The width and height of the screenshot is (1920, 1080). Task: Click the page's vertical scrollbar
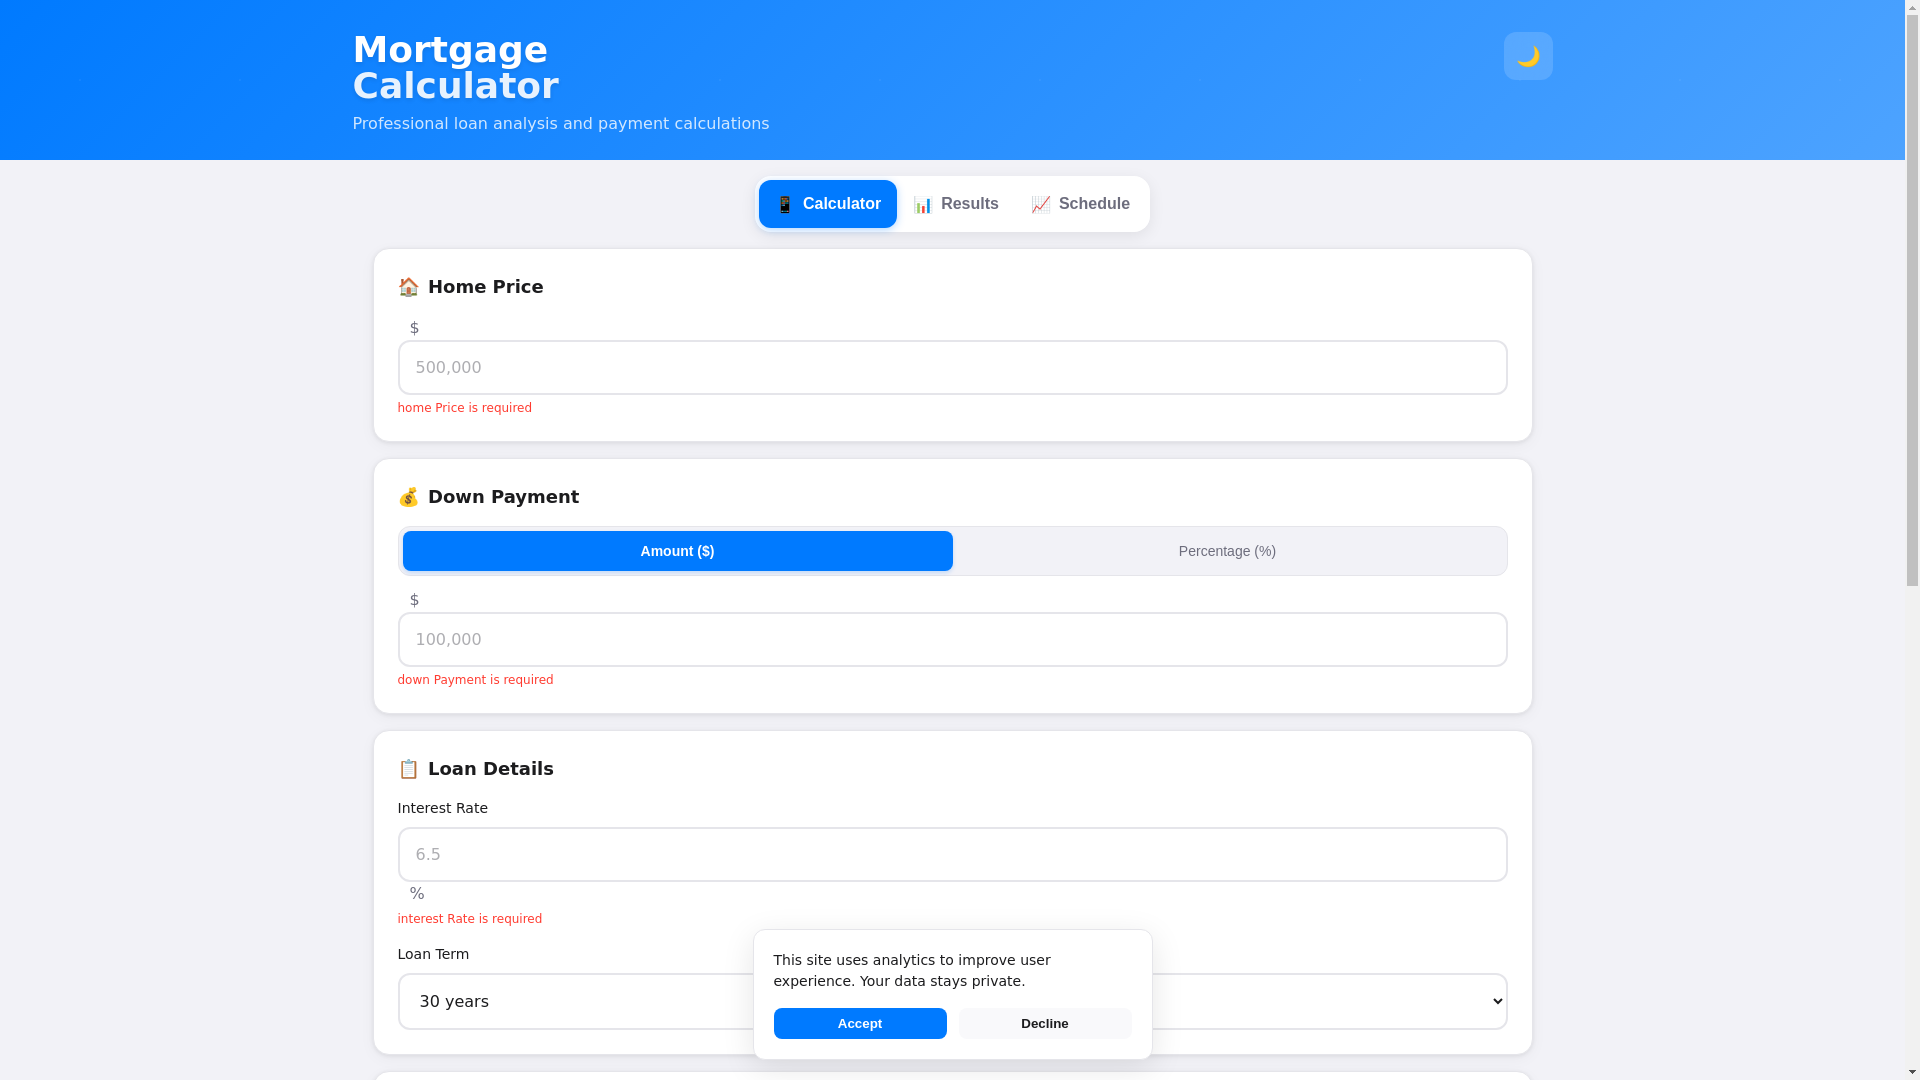point(1912,300)
